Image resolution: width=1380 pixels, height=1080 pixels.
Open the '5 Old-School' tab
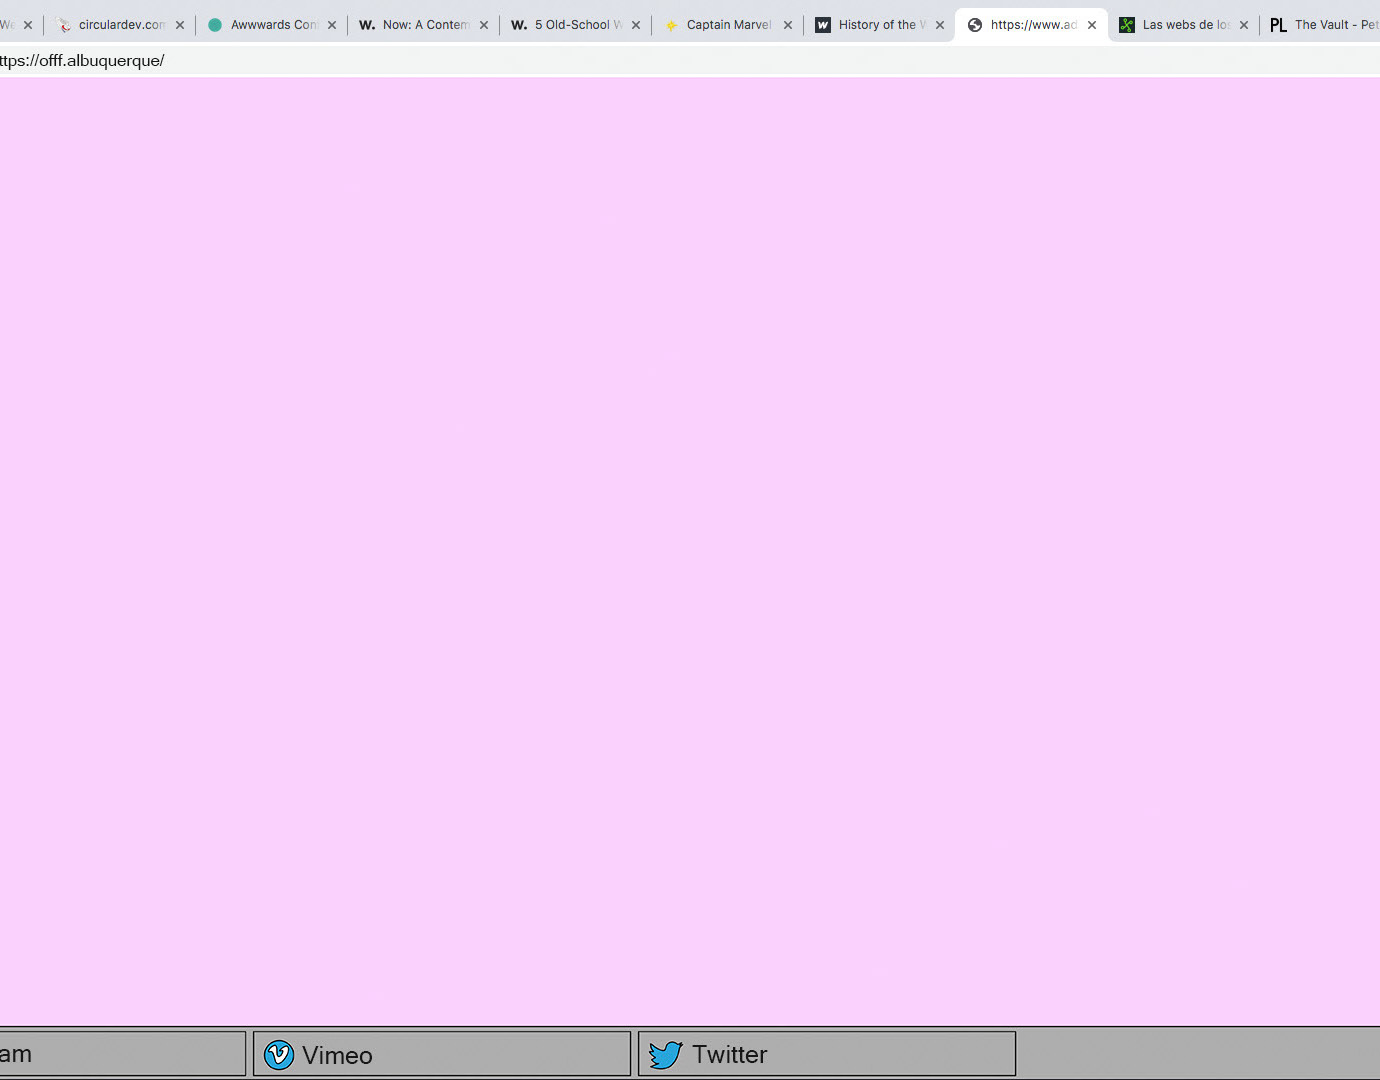pos(576,25)
